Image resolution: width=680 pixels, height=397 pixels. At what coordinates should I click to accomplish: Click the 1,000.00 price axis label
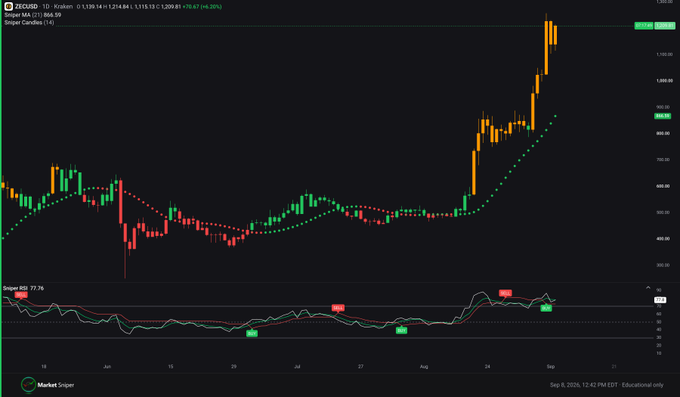tap(664, 81)
